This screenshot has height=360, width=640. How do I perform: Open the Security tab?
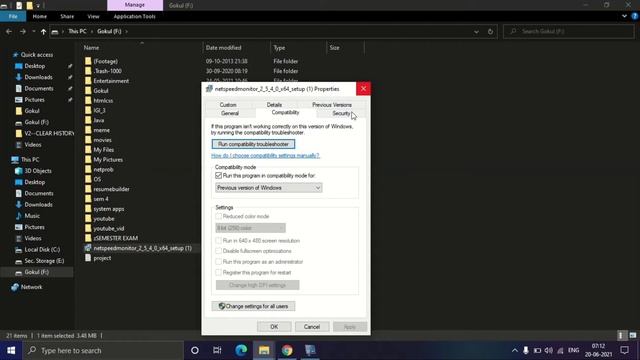[x=341, y=113]
